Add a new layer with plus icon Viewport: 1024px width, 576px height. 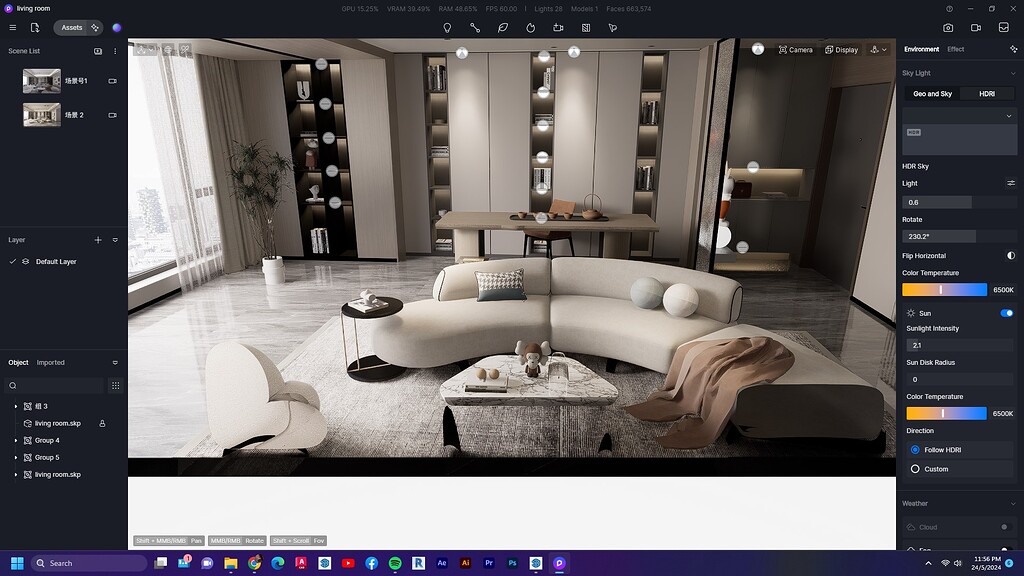click(97, 240)
